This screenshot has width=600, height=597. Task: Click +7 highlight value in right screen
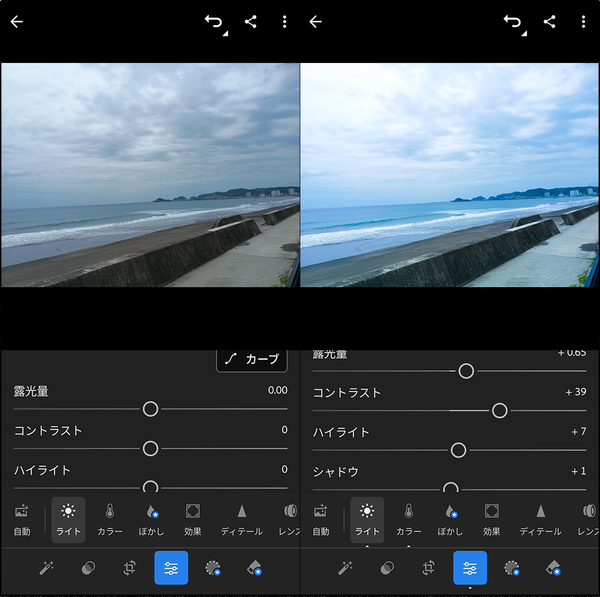tap(579, 432)
